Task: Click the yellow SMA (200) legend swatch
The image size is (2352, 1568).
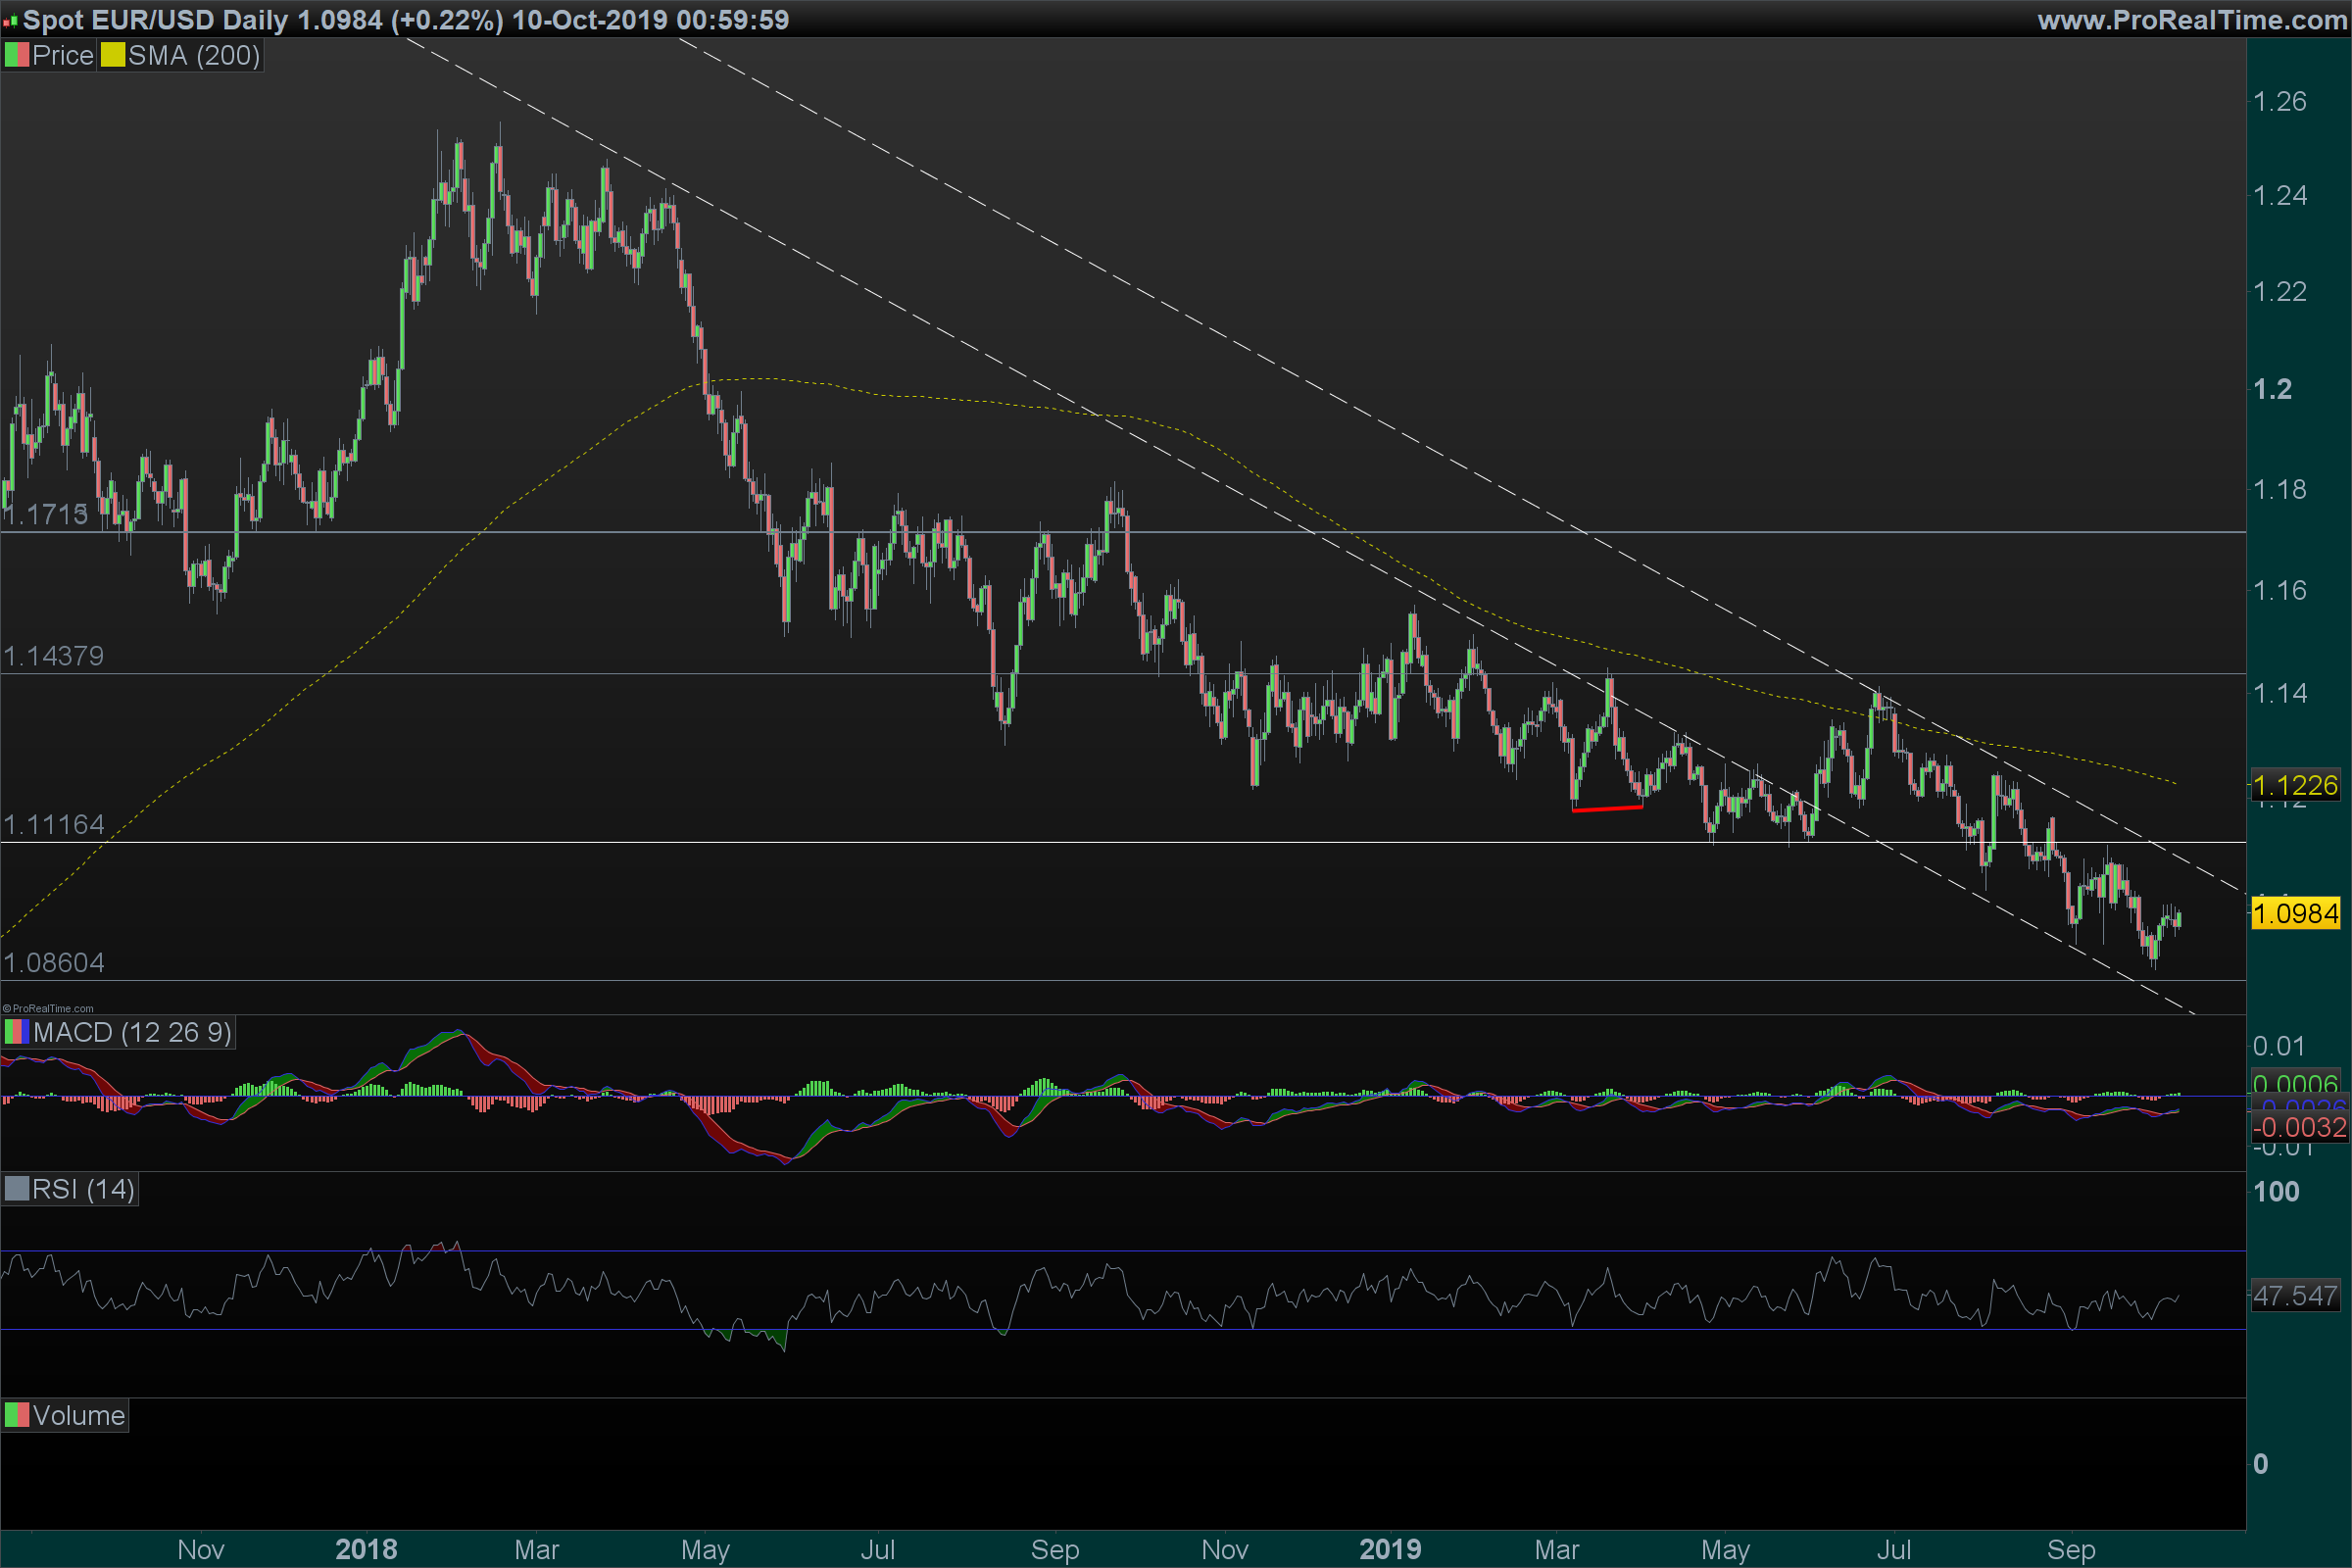Action: (112, 55)
